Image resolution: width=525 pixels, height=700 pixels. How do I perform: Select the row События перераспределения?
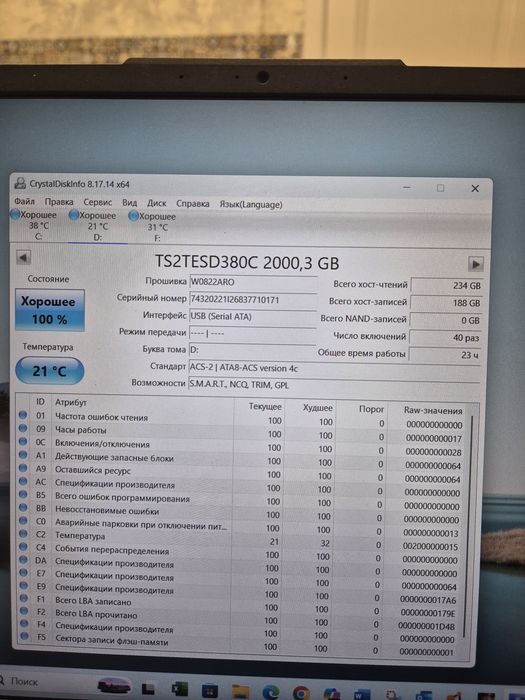242,553
